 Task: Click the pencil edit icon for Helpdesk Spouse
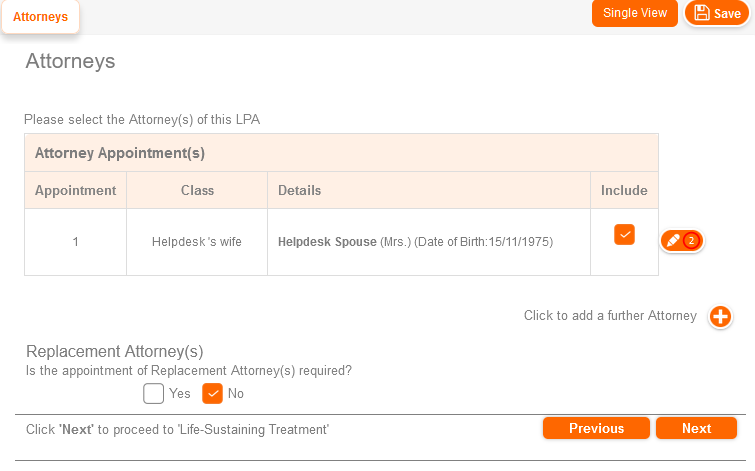tap(672, 241)
